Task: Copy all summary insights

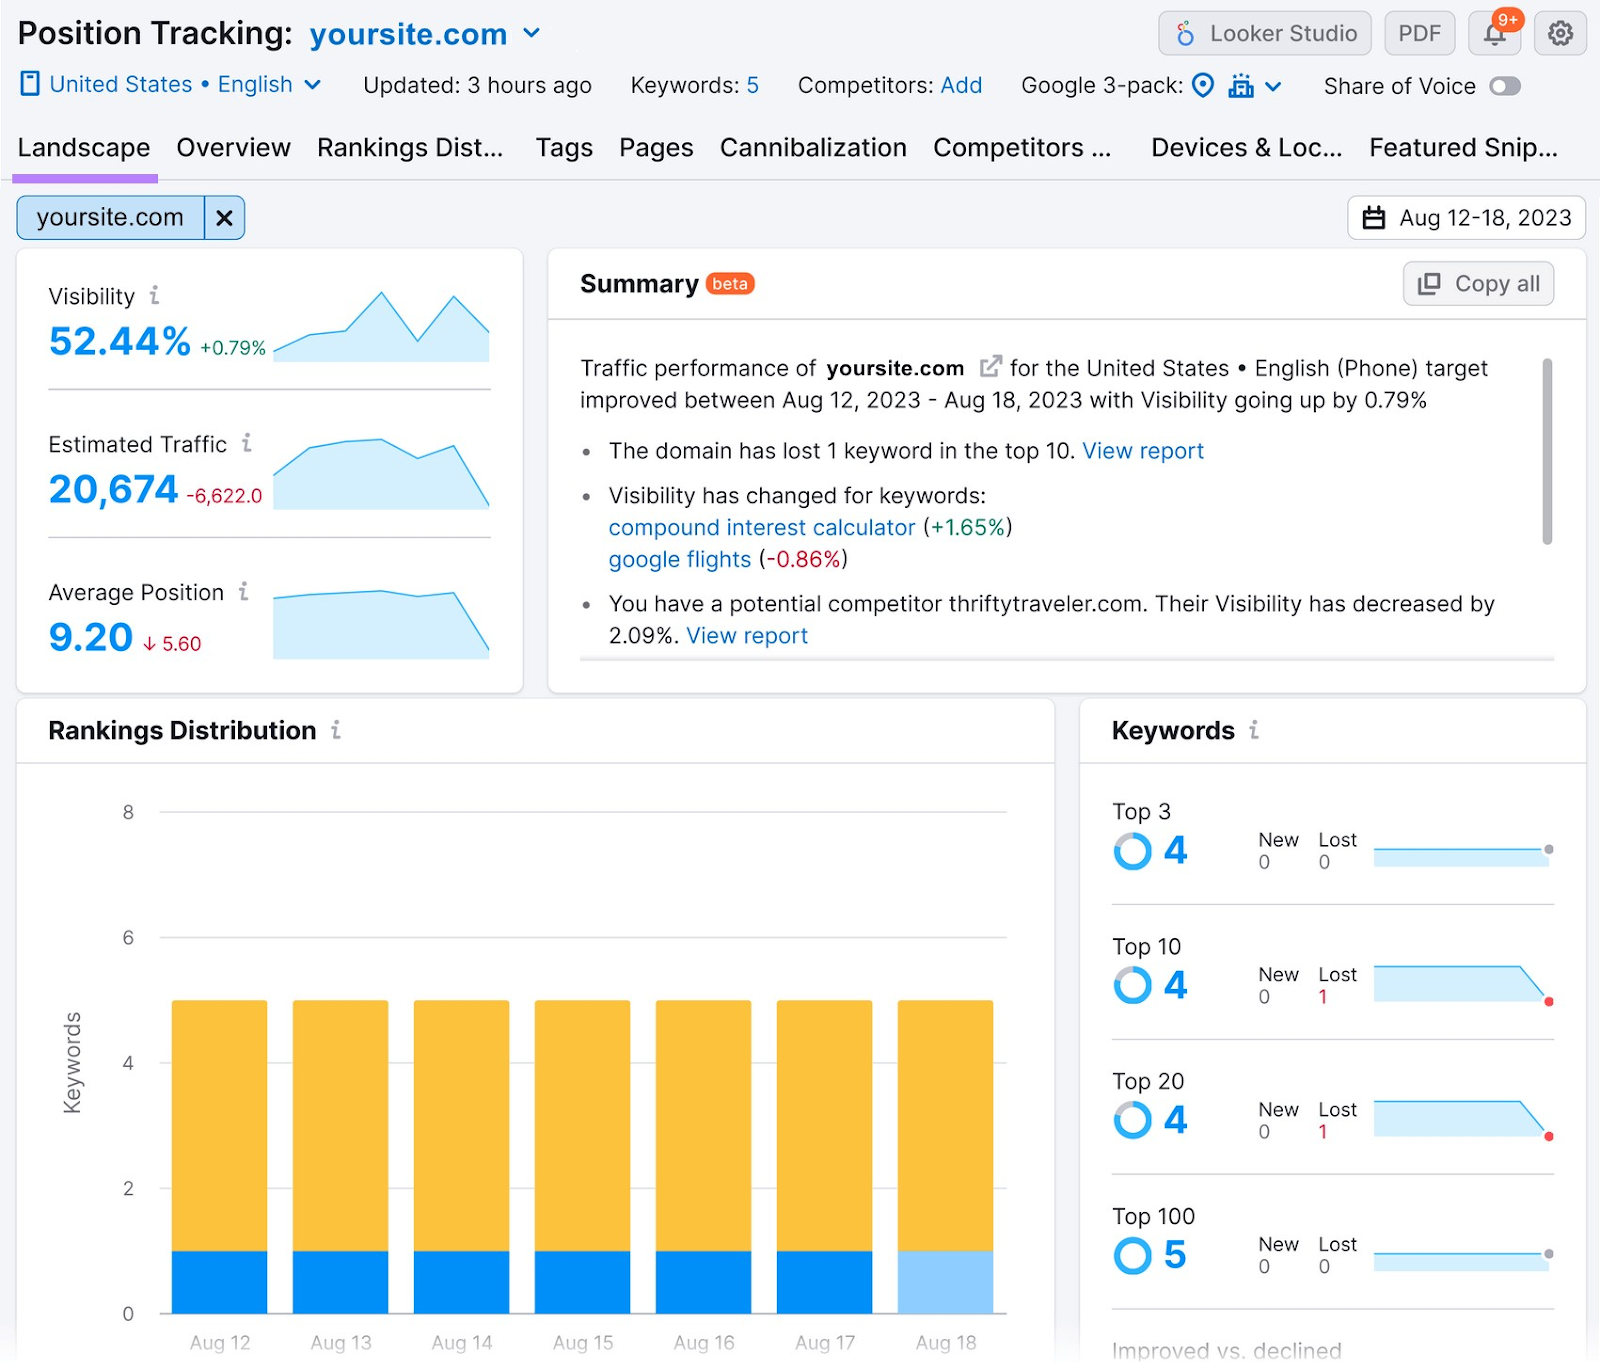Action: point(1478,283)
